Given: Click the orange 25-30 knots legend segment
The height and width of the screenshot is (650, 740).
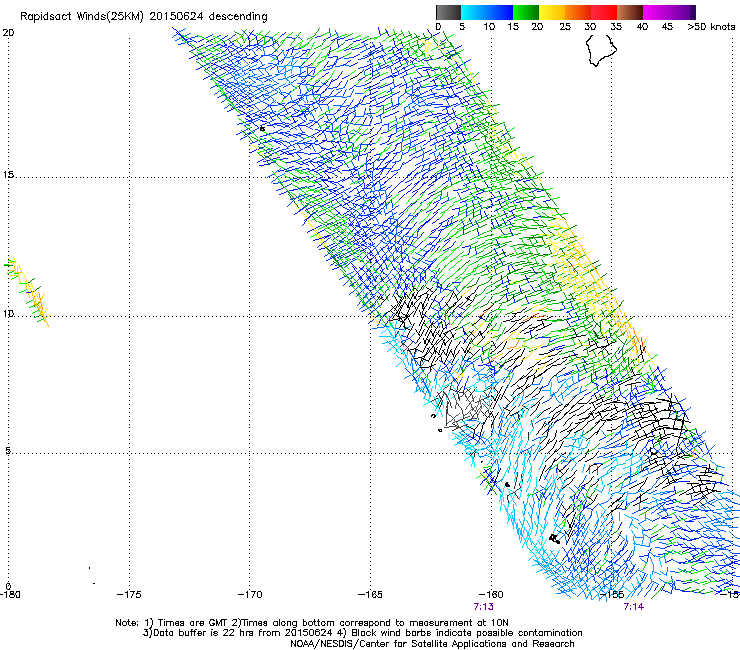Looking at the screenshot, I should pyautogui.click(x=578, y=12).
